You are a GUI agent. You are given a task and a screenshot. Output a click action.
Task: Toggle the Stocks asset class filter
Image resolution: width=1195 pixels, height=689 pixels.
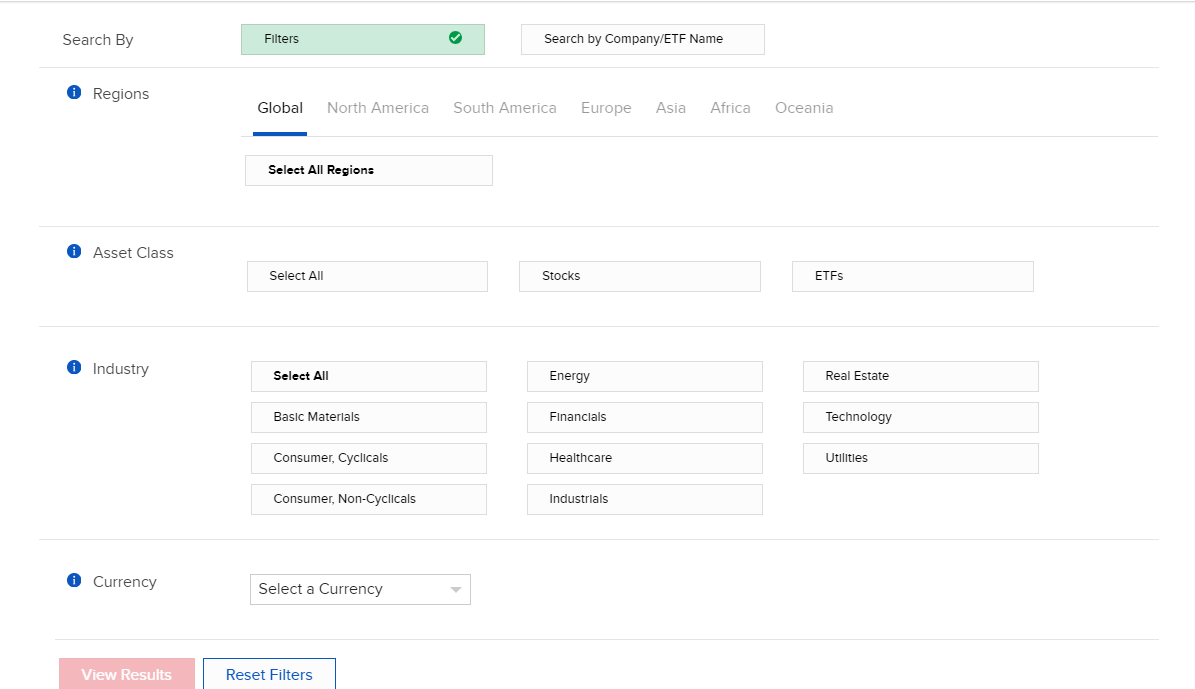(x=639, y=276)
